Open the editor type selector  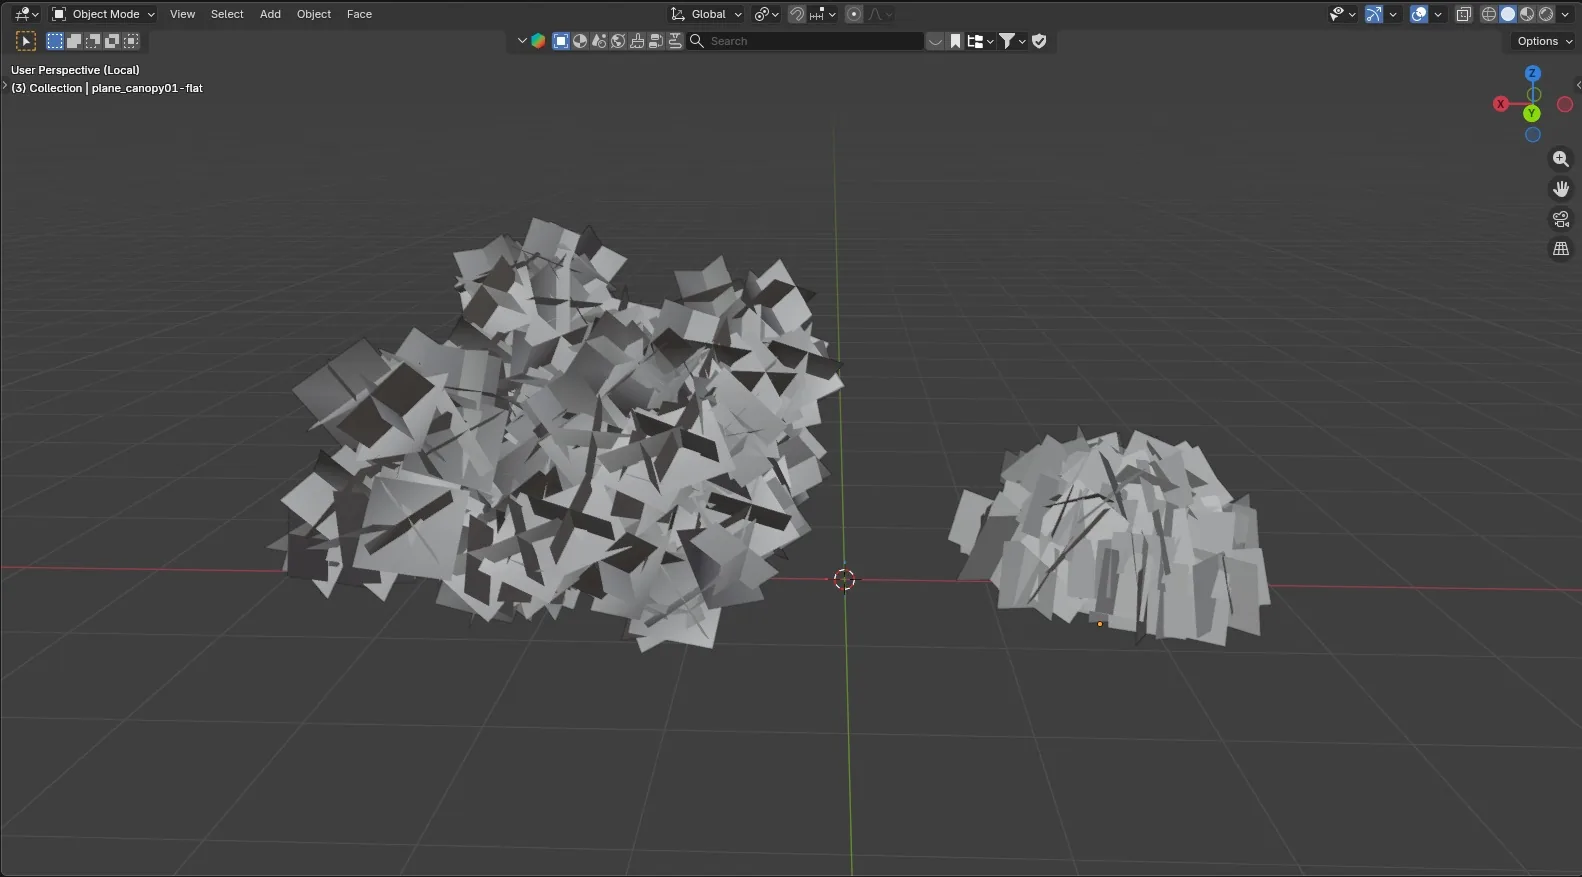coord(26,14)
